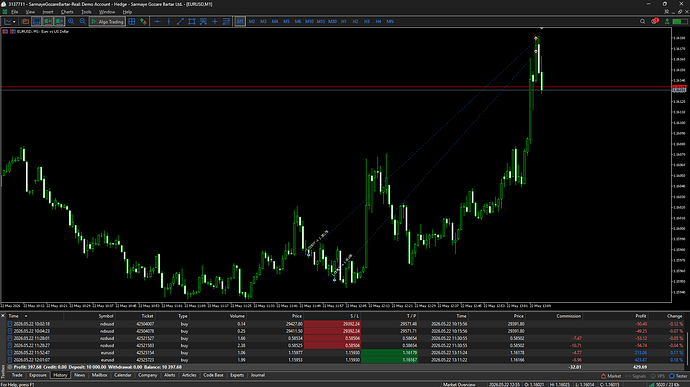Click the Ticket column header
Viewport: 690px width, 387px height.
click(x=147, y=316)
